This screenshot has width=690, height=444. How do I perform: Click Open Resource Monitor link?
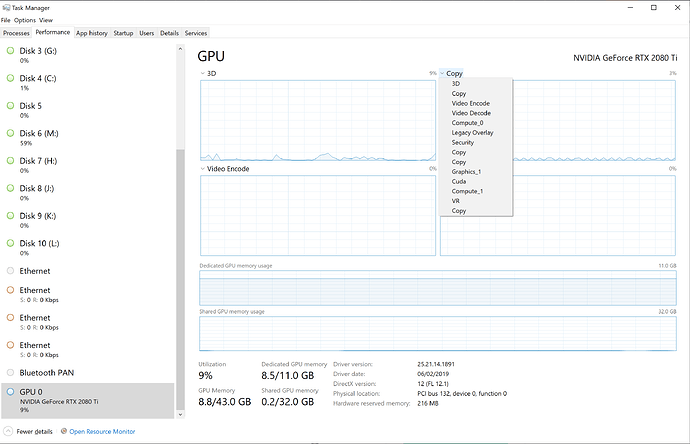(101, 432)
